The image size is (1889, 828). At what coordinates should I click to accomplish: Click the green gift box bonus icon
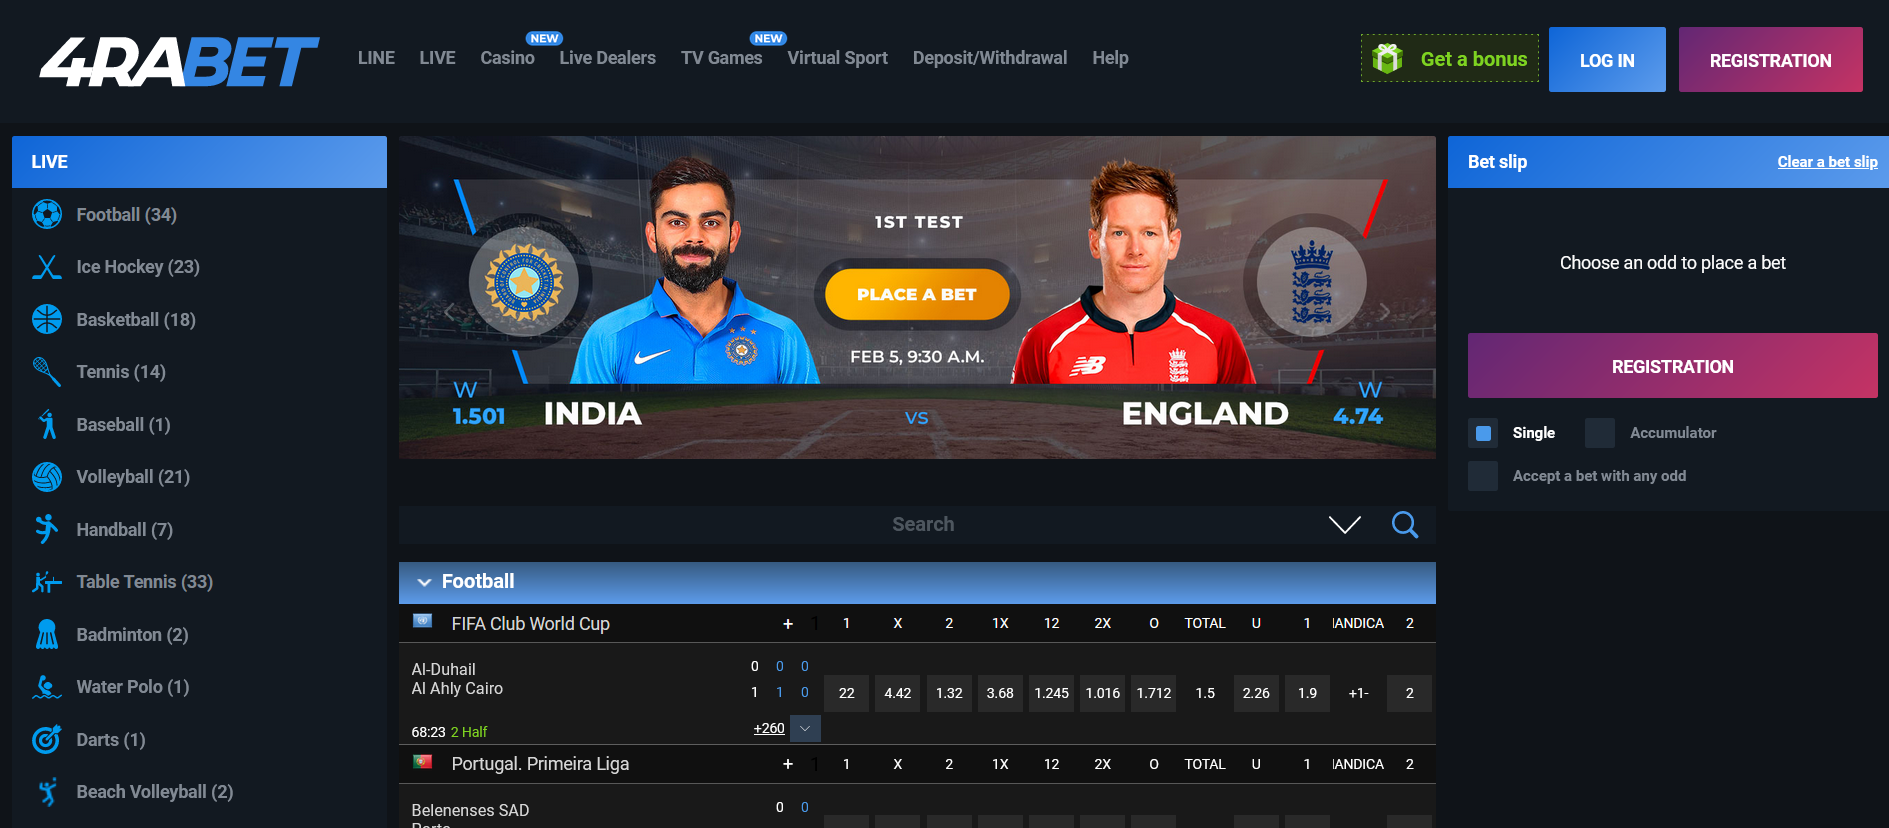(1387, 59)
